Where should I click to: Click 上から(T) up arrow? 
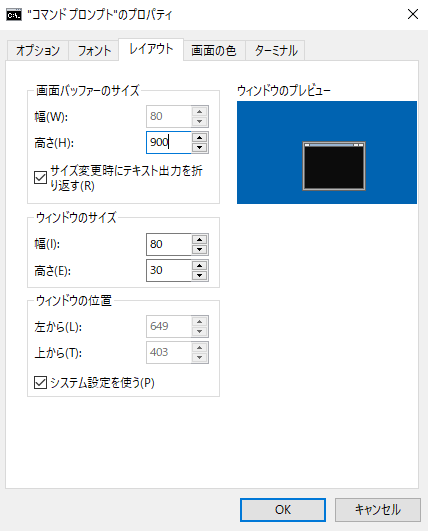[200, 347]
